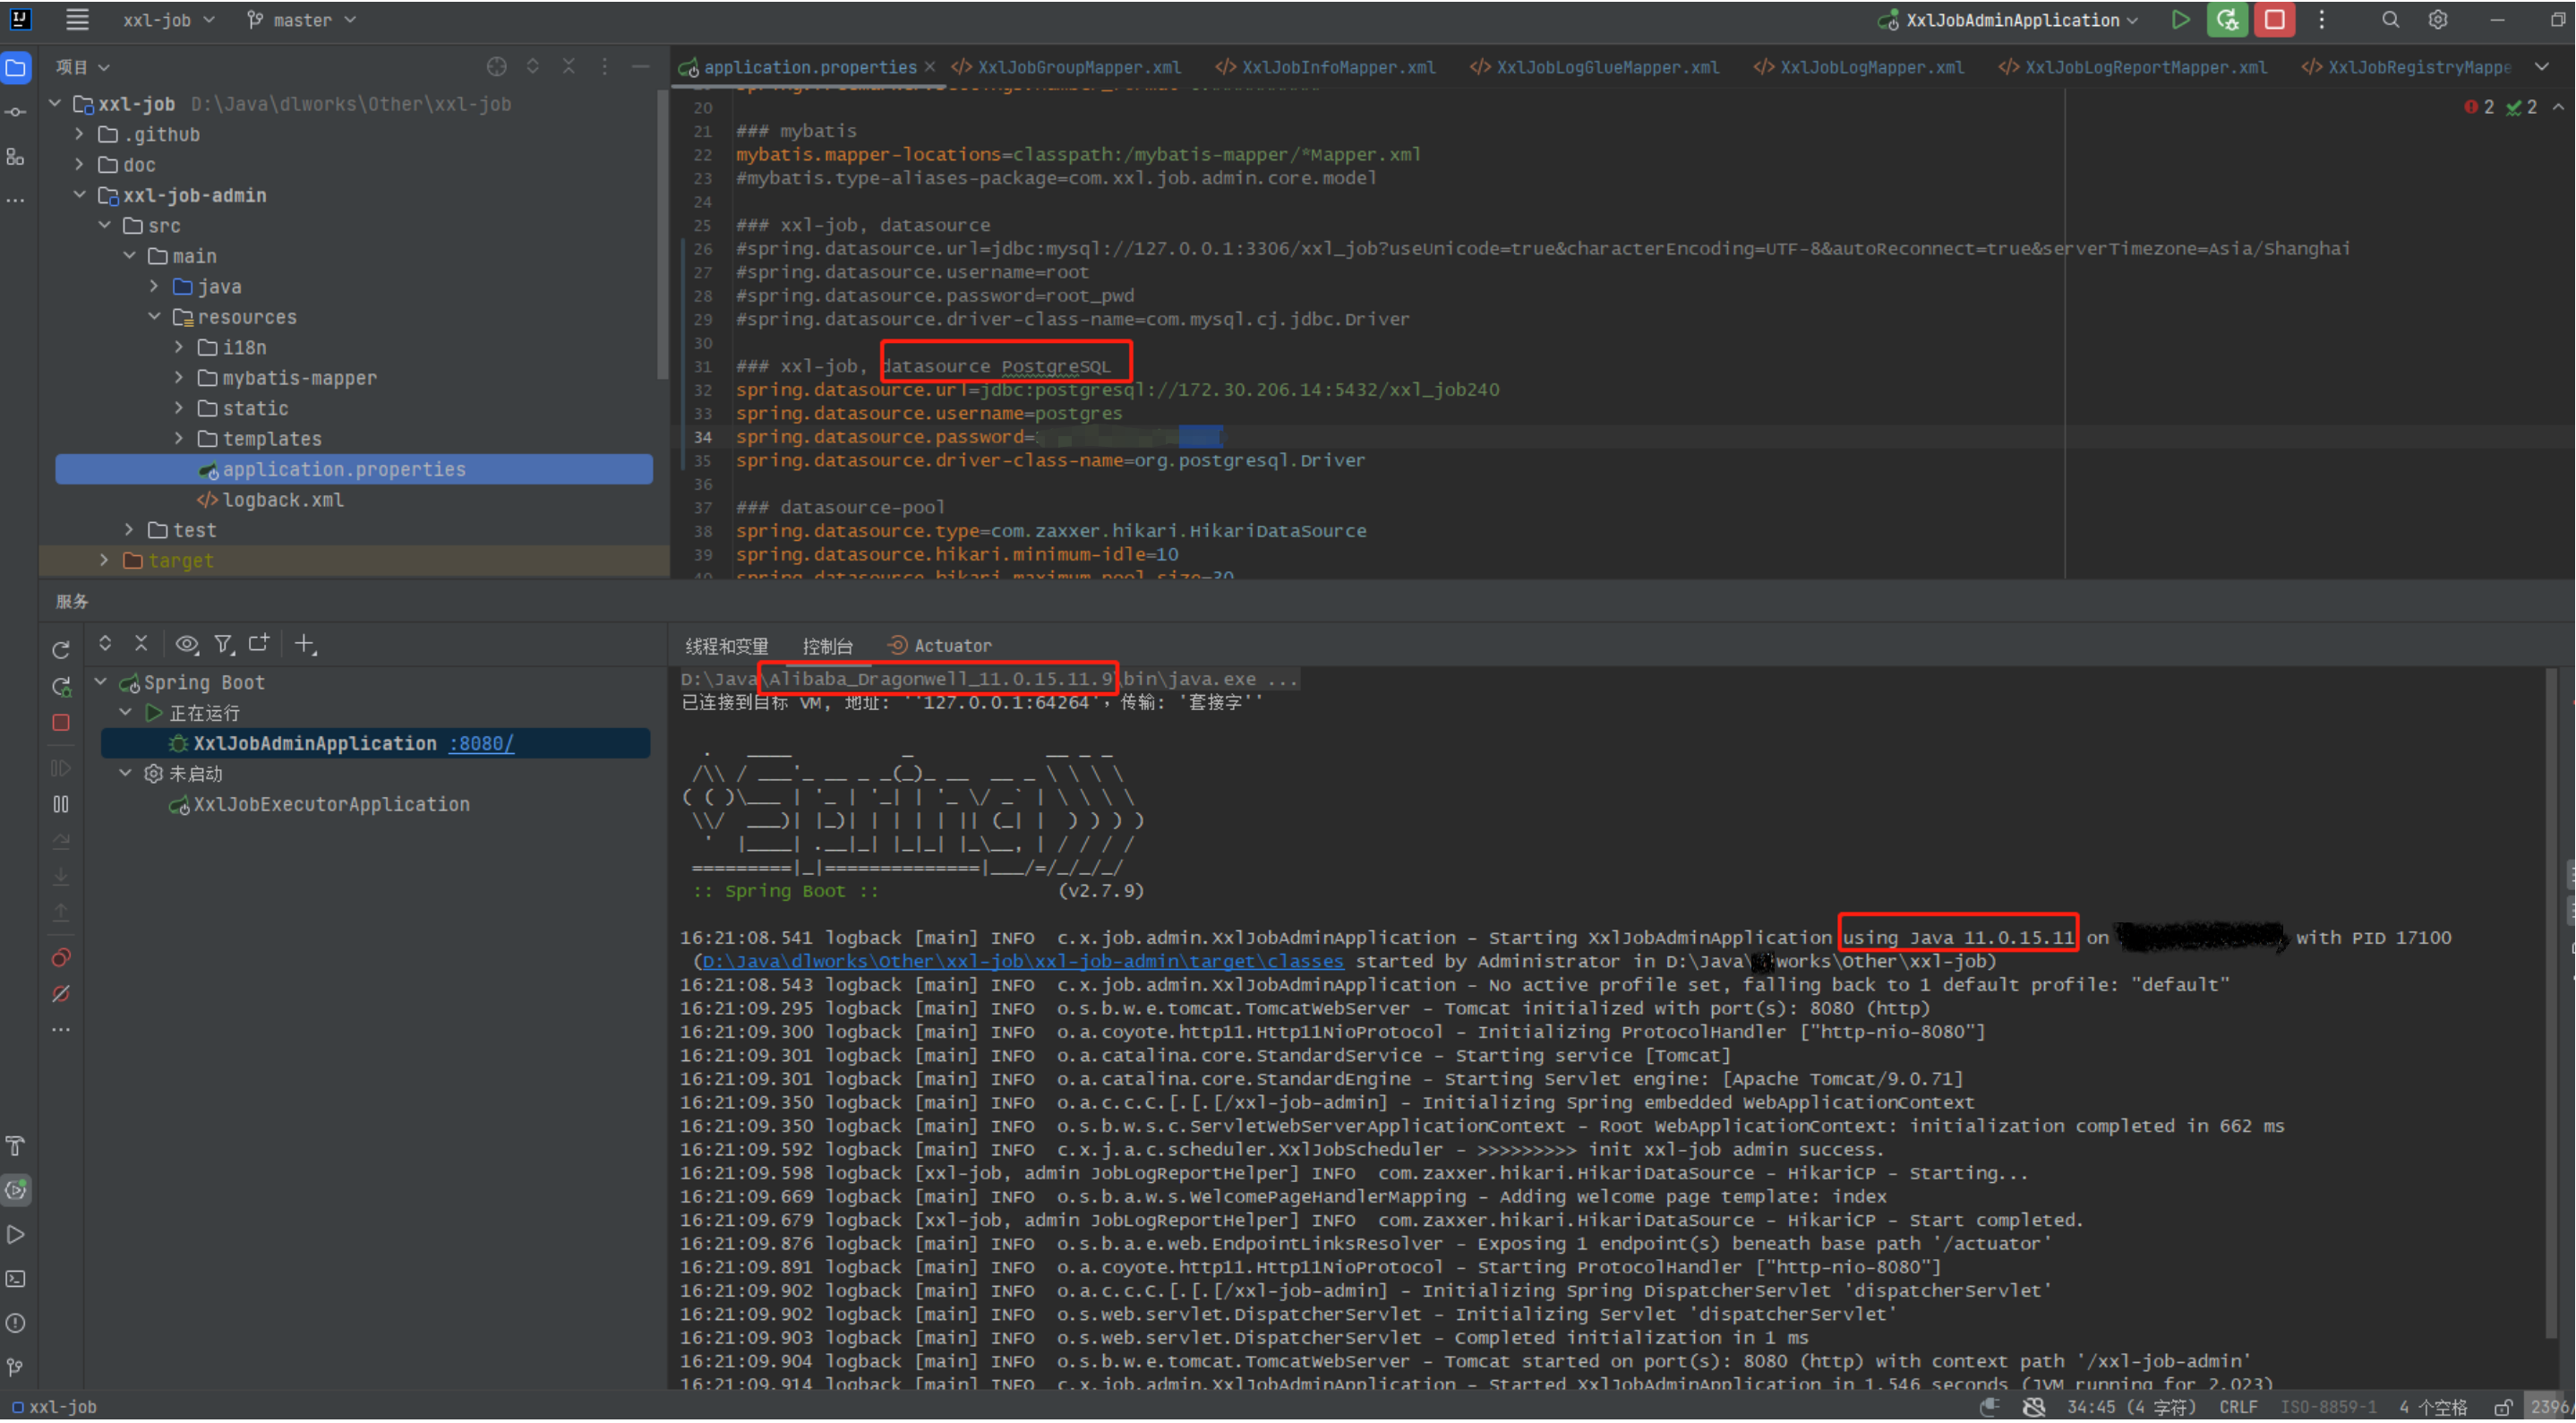Viewport: 2576px width, 1423px height.
Task: Open the filter icon in Services toolbar
Action: tap(223, 644)
